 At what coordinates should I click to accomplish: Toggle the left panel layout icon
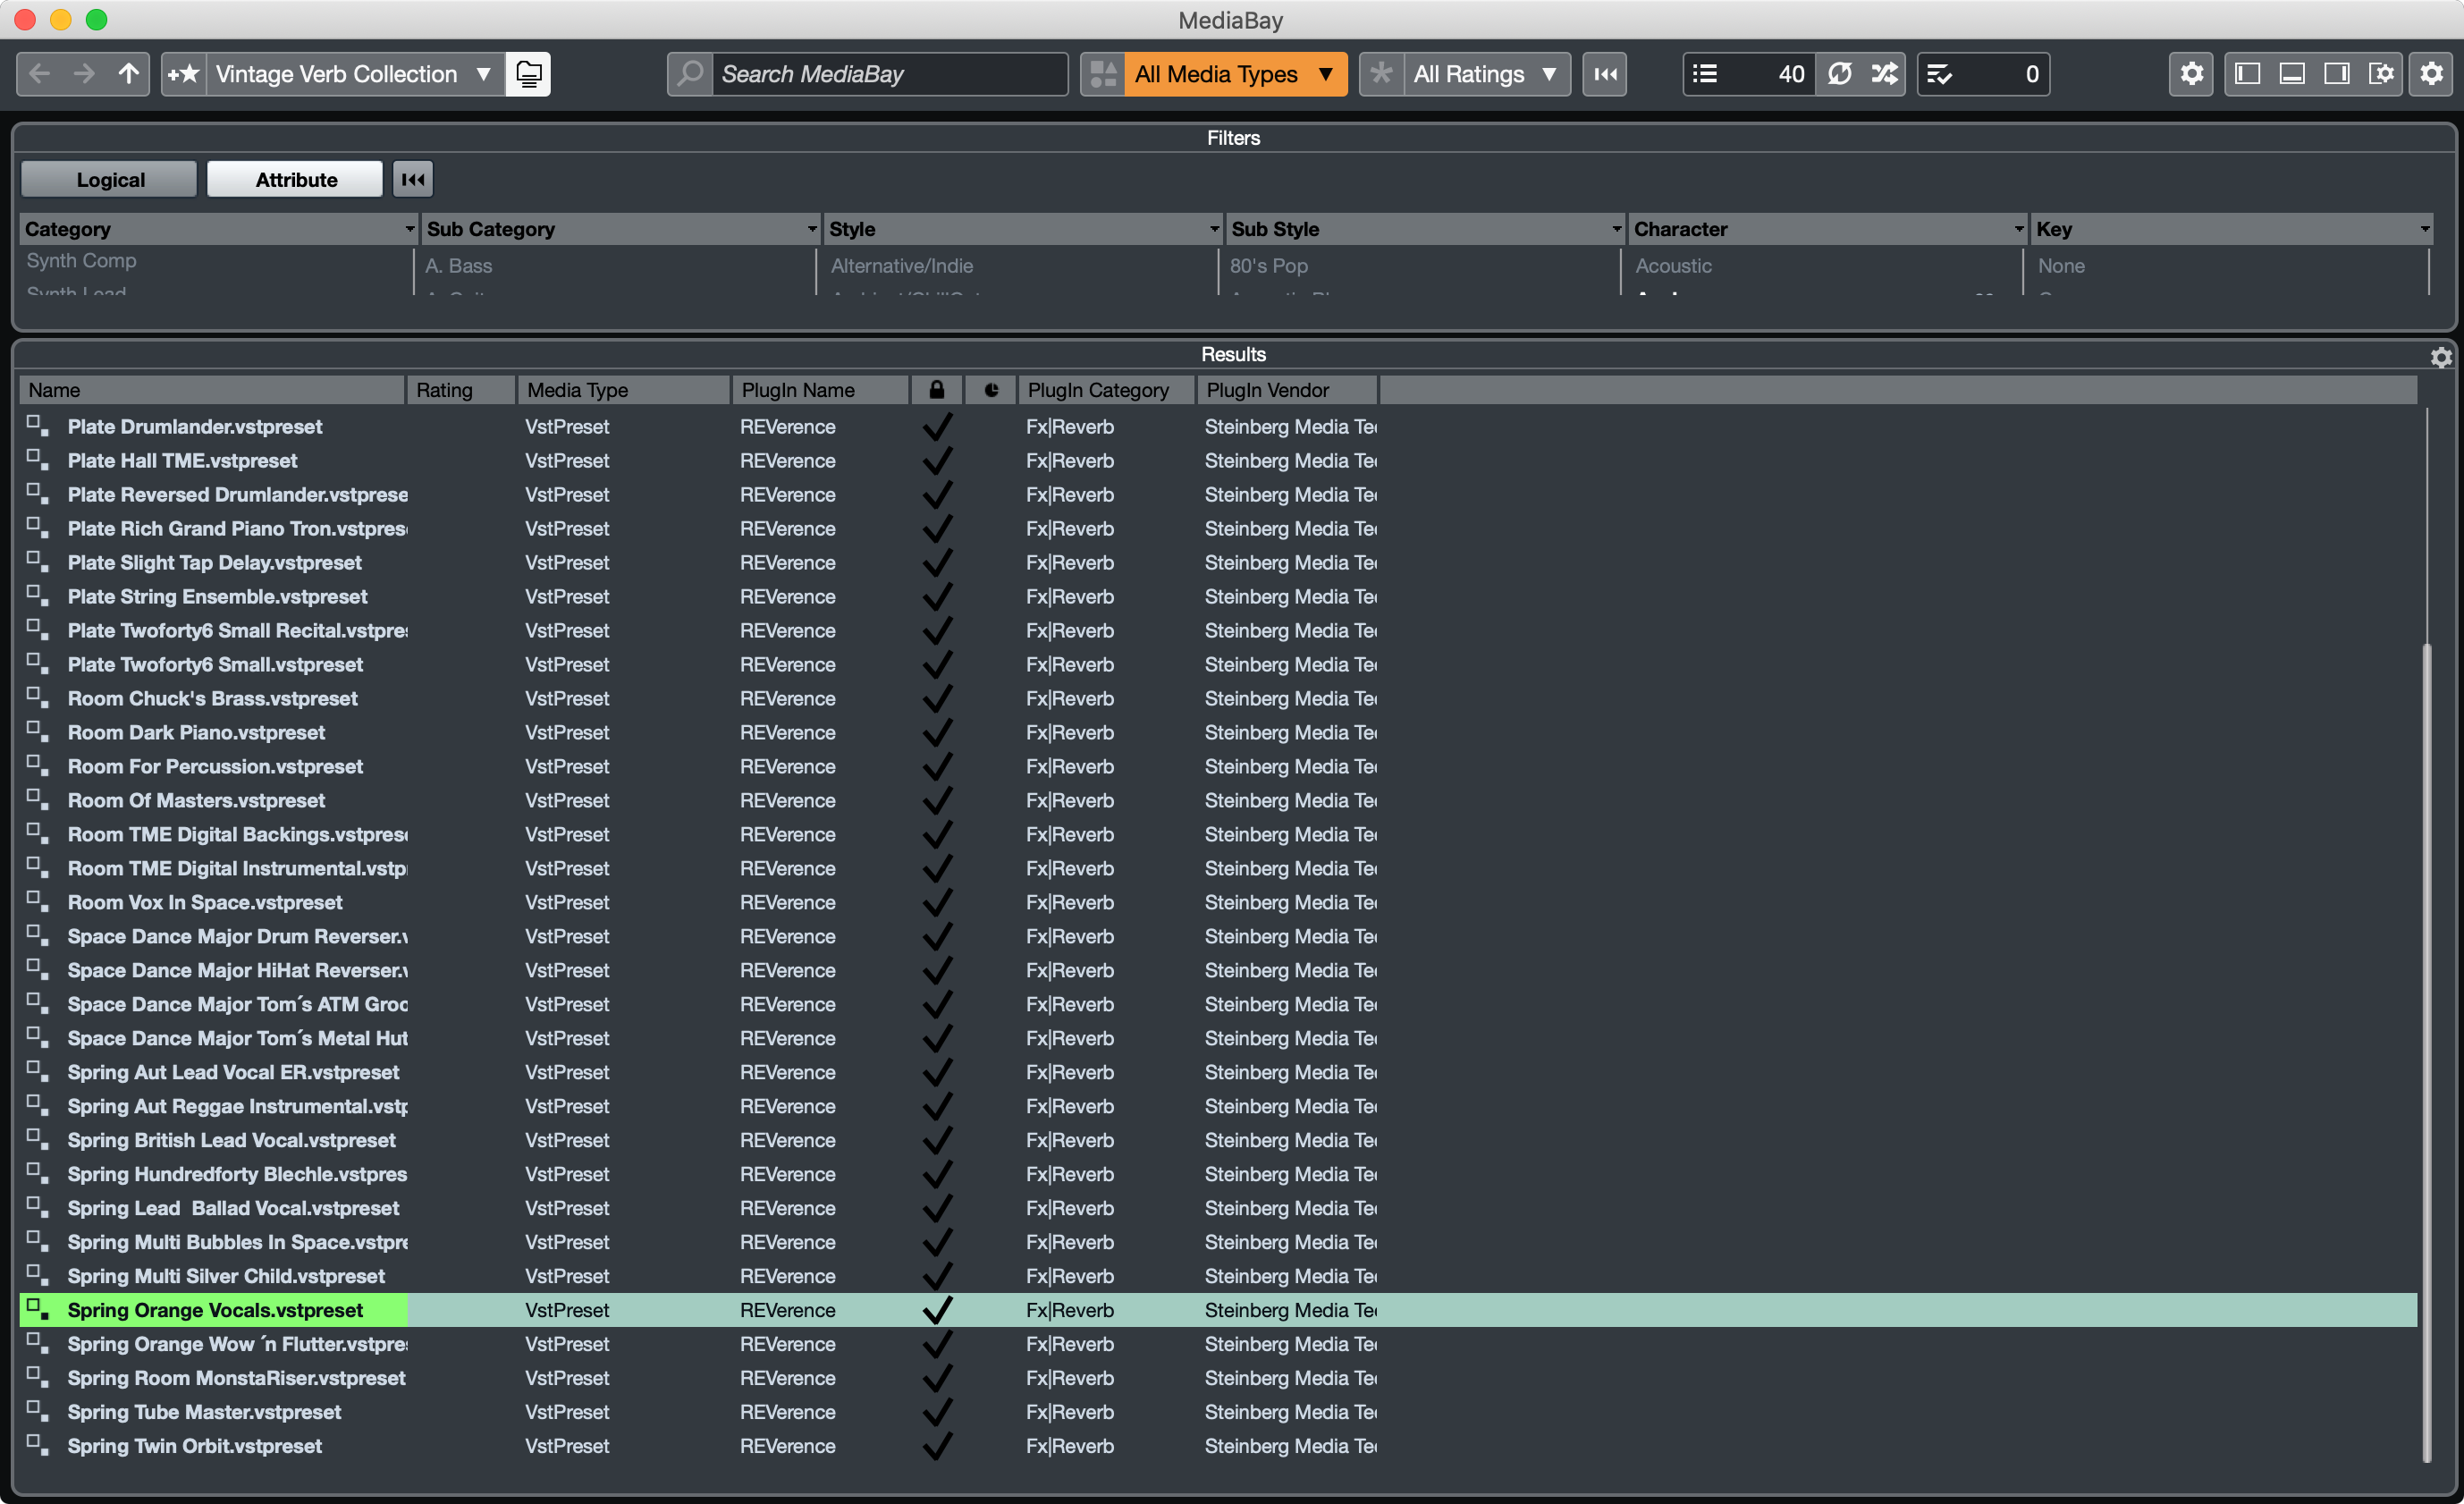tap(2247, 74)
